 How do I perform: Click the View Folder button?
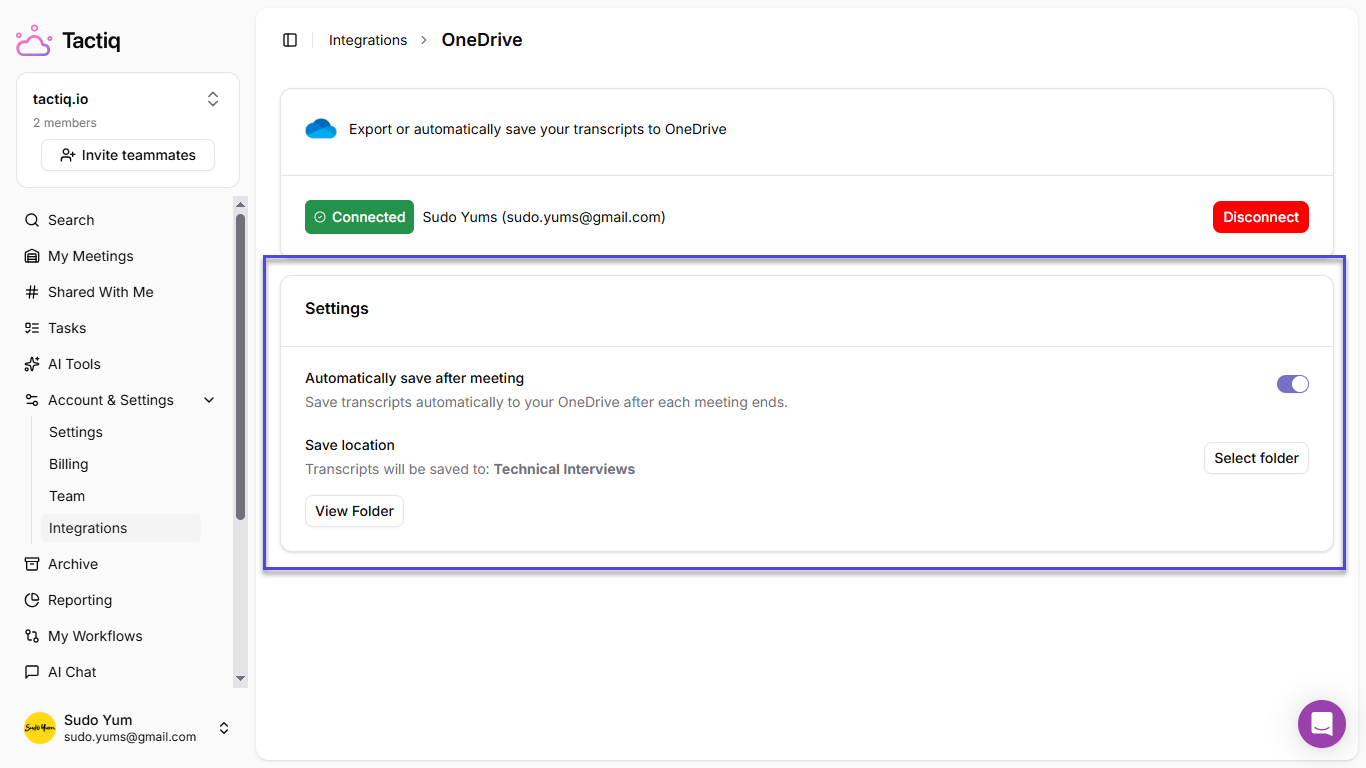pos(354,510)
